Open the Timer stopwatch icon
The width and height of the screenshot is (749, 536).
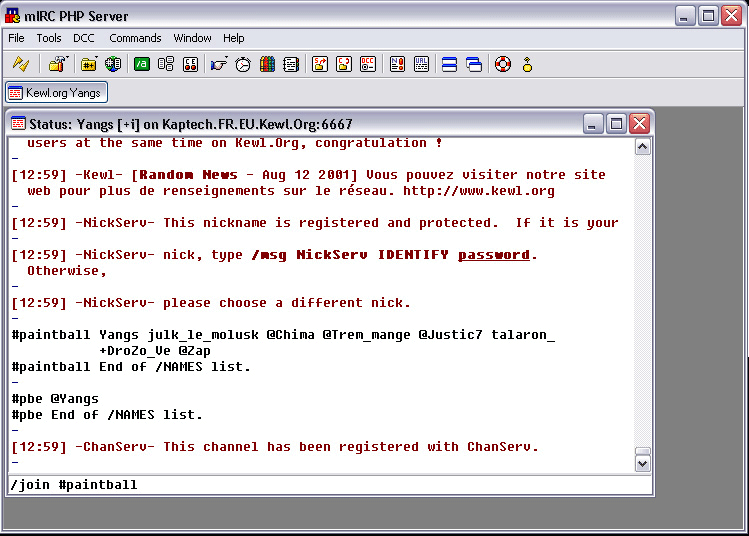pyautogui.click(x=243, y=64)
